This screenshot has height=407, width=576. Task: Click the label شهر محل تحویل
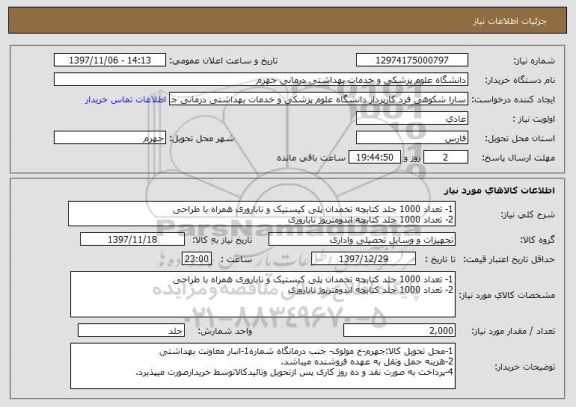202,138
